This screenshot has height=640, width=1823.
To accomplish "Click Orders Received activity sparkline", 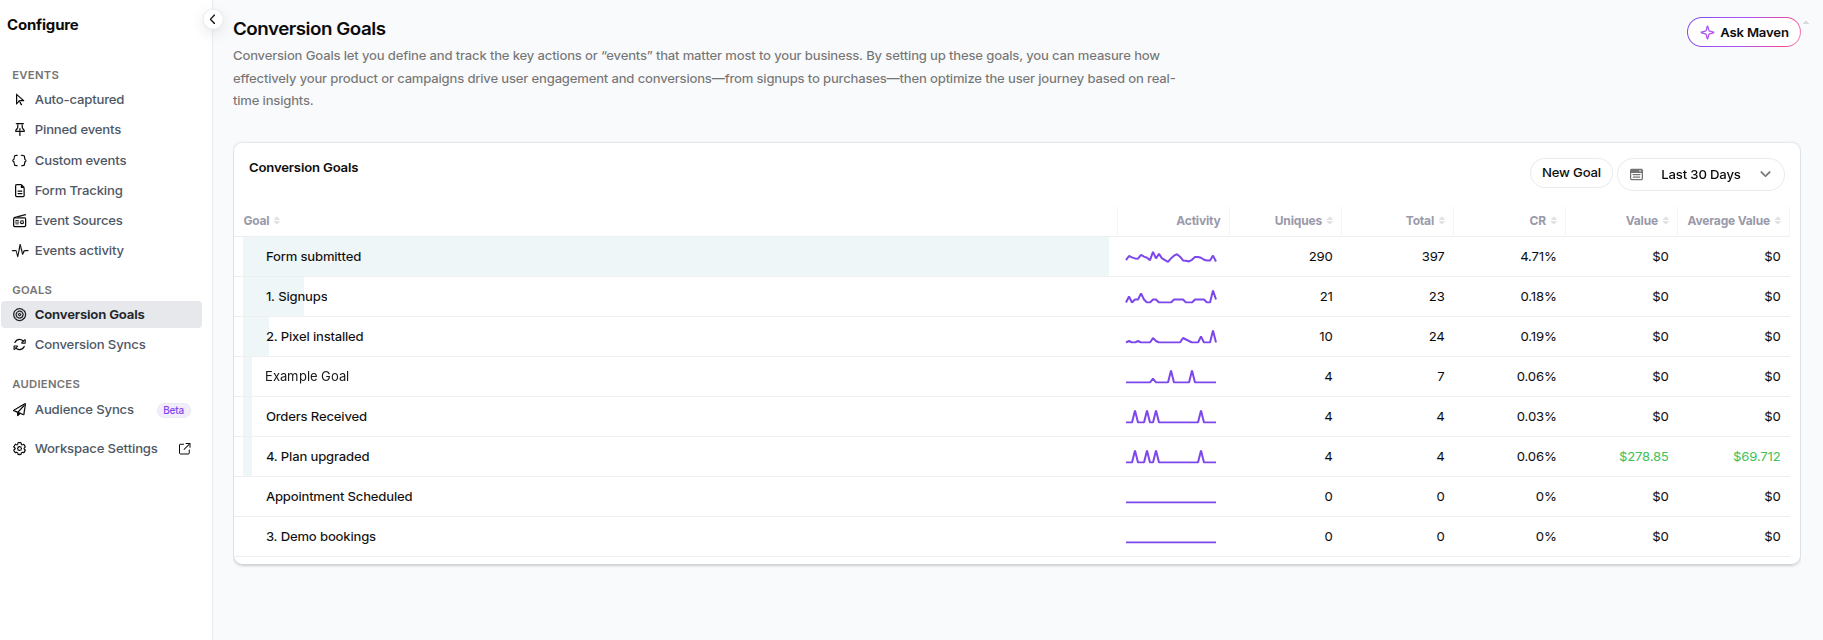I will (x=1171, y=417).
